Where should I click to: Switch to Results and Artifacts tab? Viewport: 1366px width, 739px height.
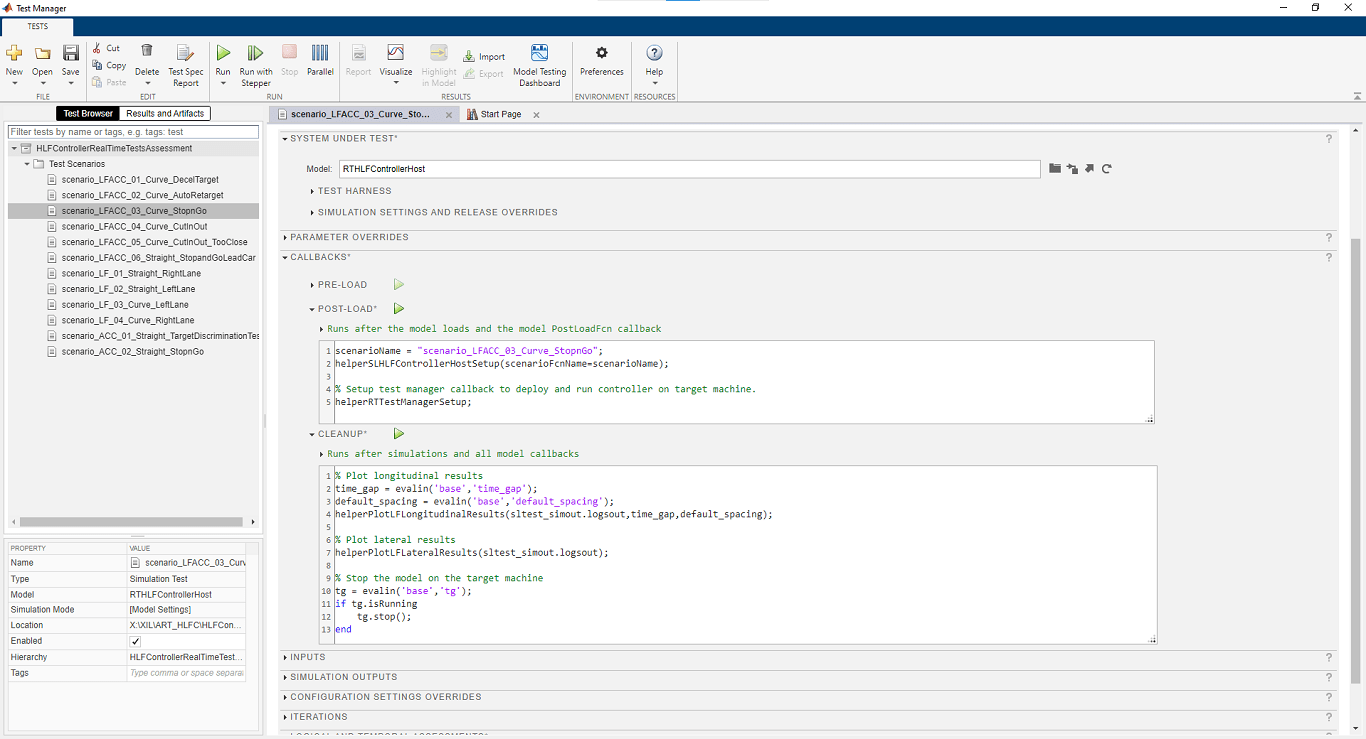[x=165, y=114]
